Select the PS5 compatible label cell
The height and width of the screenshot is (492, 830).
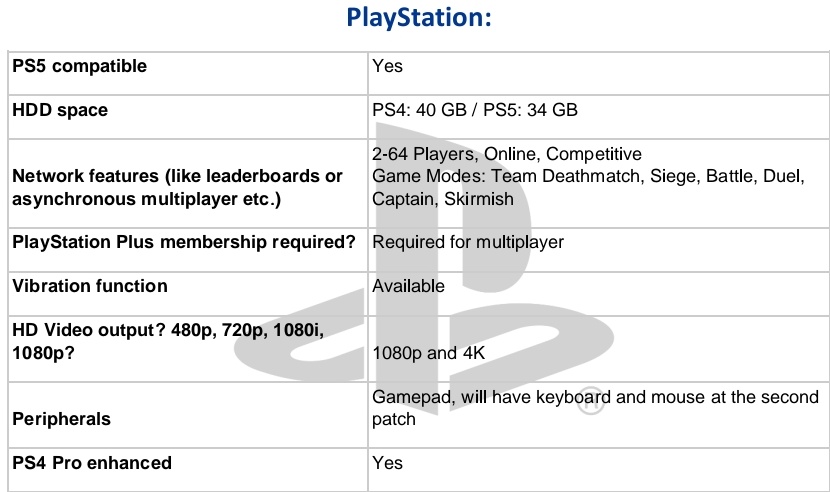coord(80,67)
